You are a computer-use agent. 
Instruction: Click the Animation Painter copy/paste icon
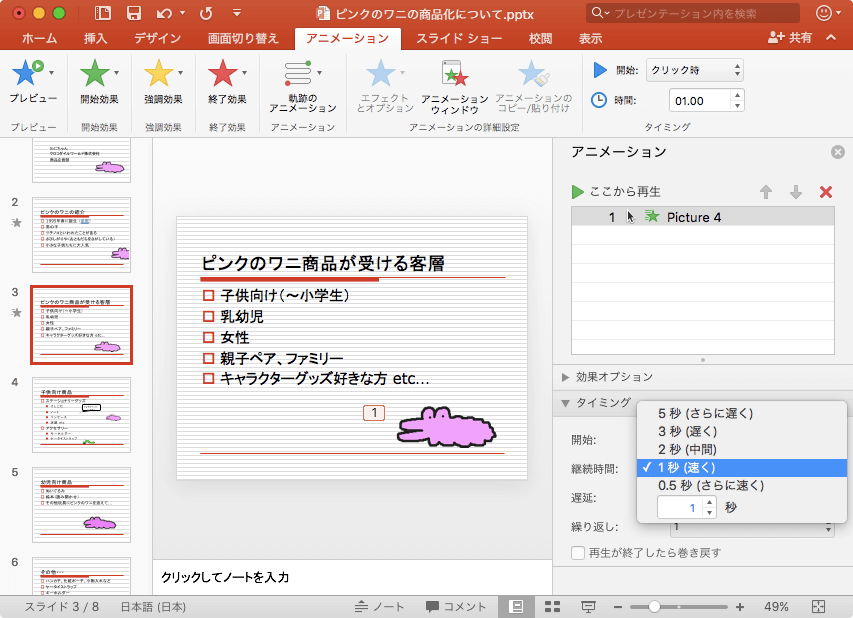[x=533, y=73]
